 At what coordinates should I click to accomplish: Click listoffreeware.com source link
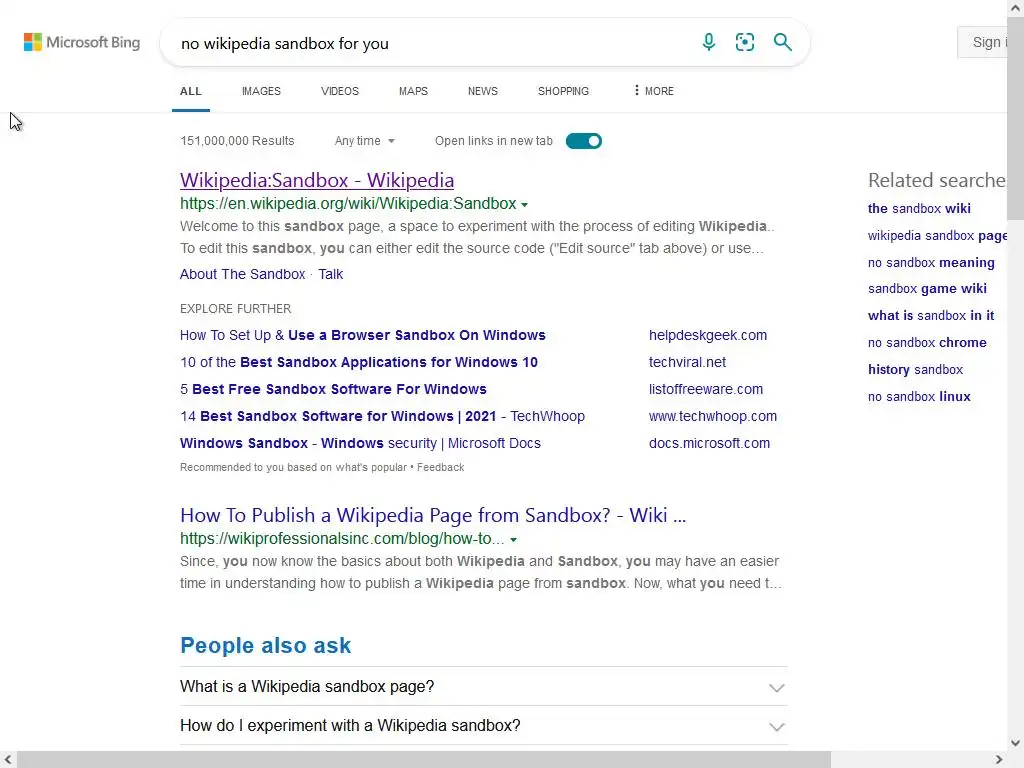pos(705,389)
